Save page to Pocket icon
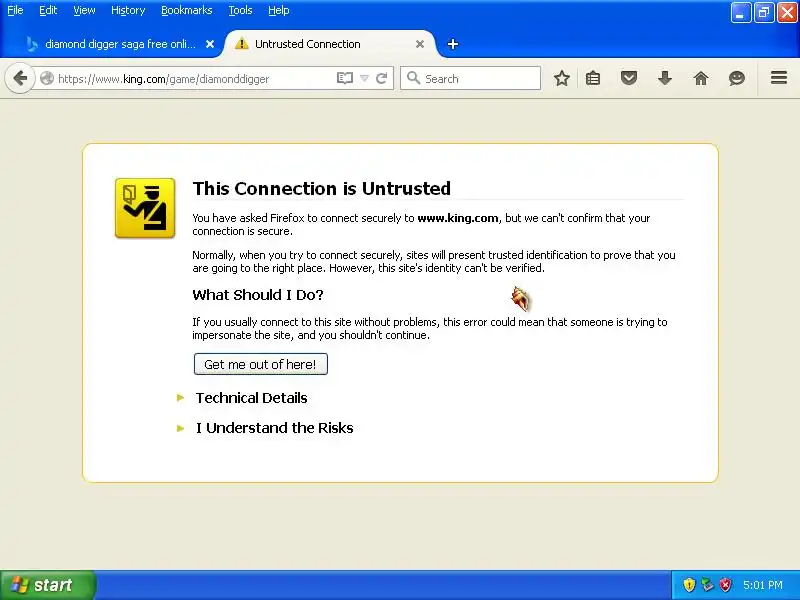The width and height of the screenshot is (800, 600). pyautogui.click(x=629, y=79)
